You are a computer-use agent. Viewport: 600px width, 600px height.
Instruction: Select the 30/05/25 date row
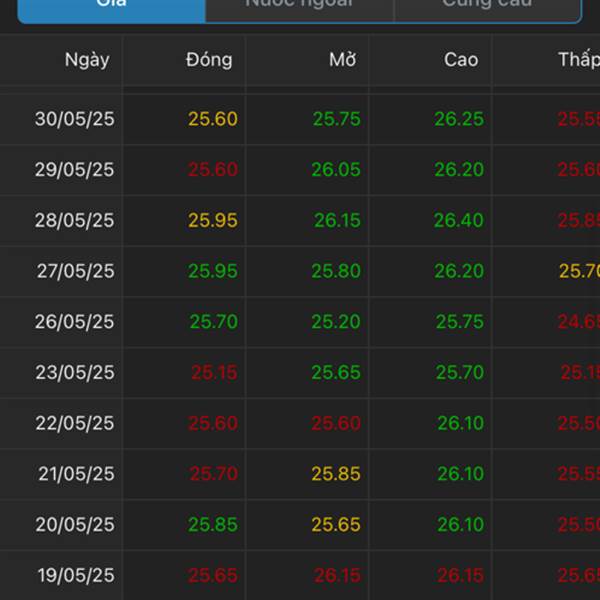coord(300,119)
